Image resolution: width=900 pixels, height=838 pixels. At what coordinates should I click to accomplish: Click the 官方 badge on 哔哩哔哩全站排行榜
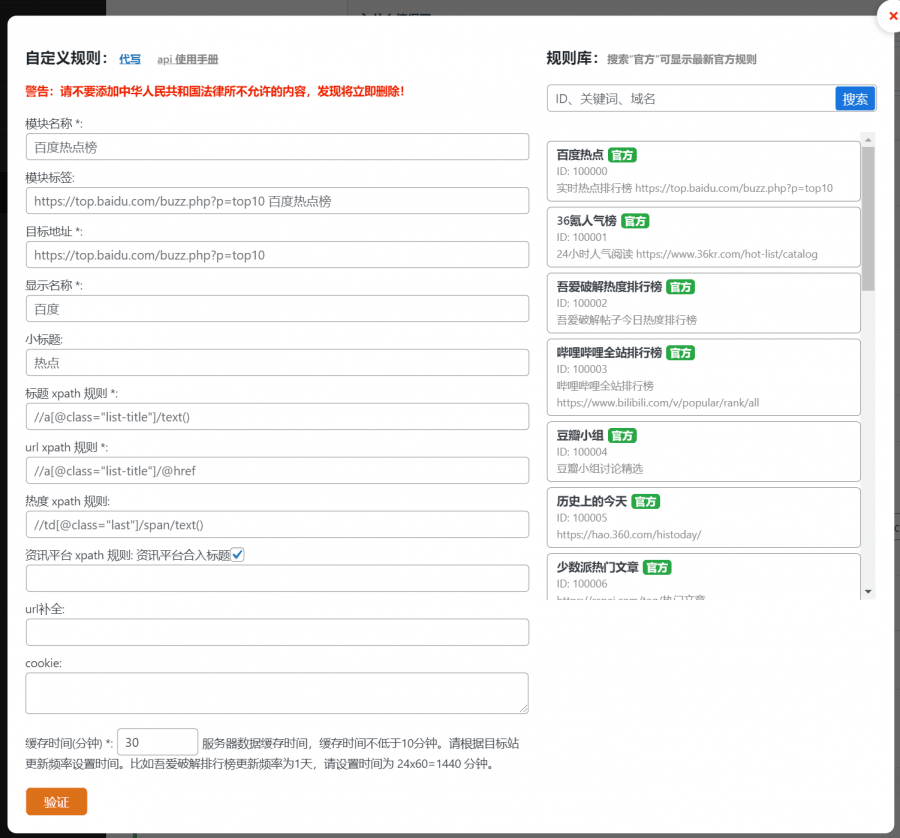pyautogui.click(x=679, y=353)
